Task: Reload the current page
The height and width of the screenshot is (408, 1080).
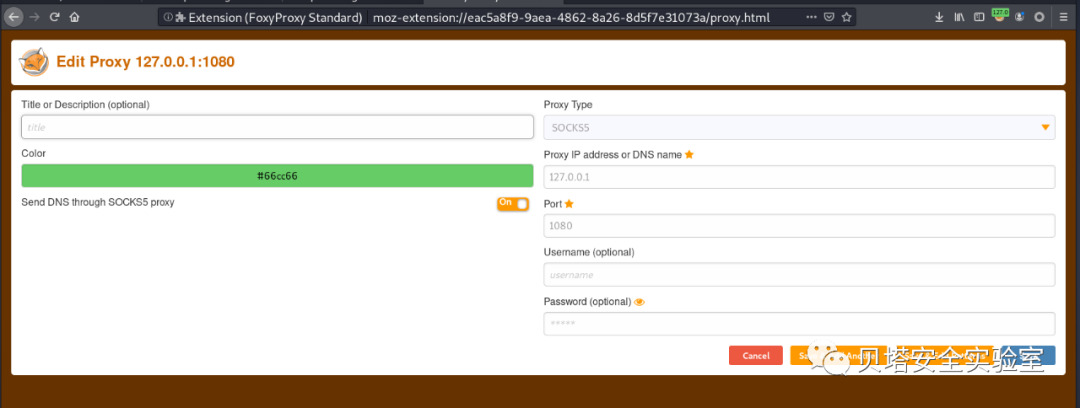Action: tap(54, 17)
